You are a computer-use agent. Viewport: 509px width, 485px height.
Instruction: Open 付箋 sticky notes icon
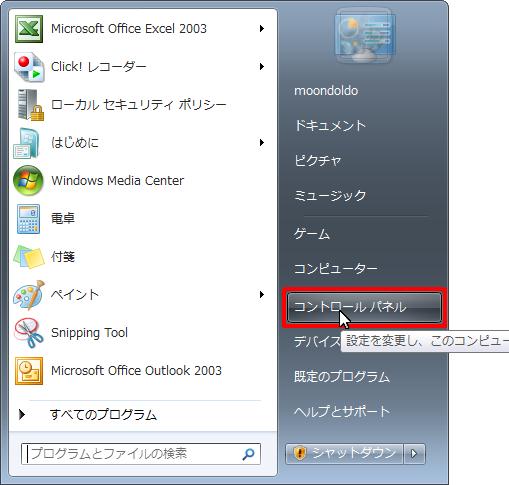[x=29, y=257]
